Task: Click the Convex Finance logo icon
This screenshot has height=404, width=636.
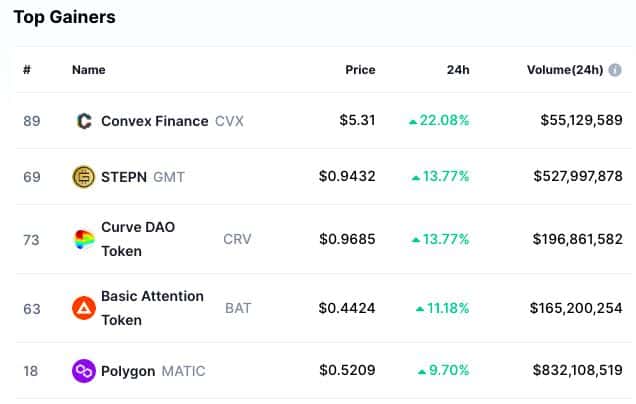Action: (84, 121)
